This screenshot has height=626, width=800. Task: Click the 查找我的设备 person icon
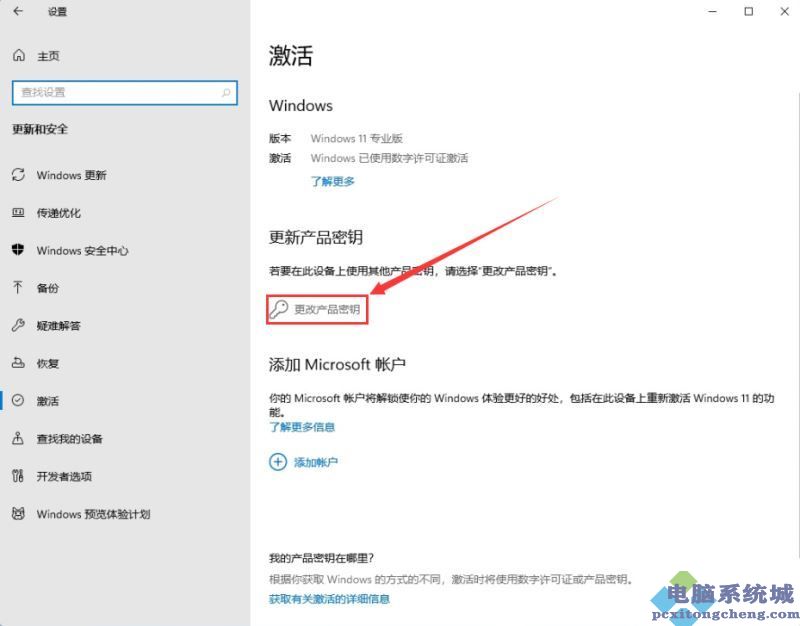(18, 438)
